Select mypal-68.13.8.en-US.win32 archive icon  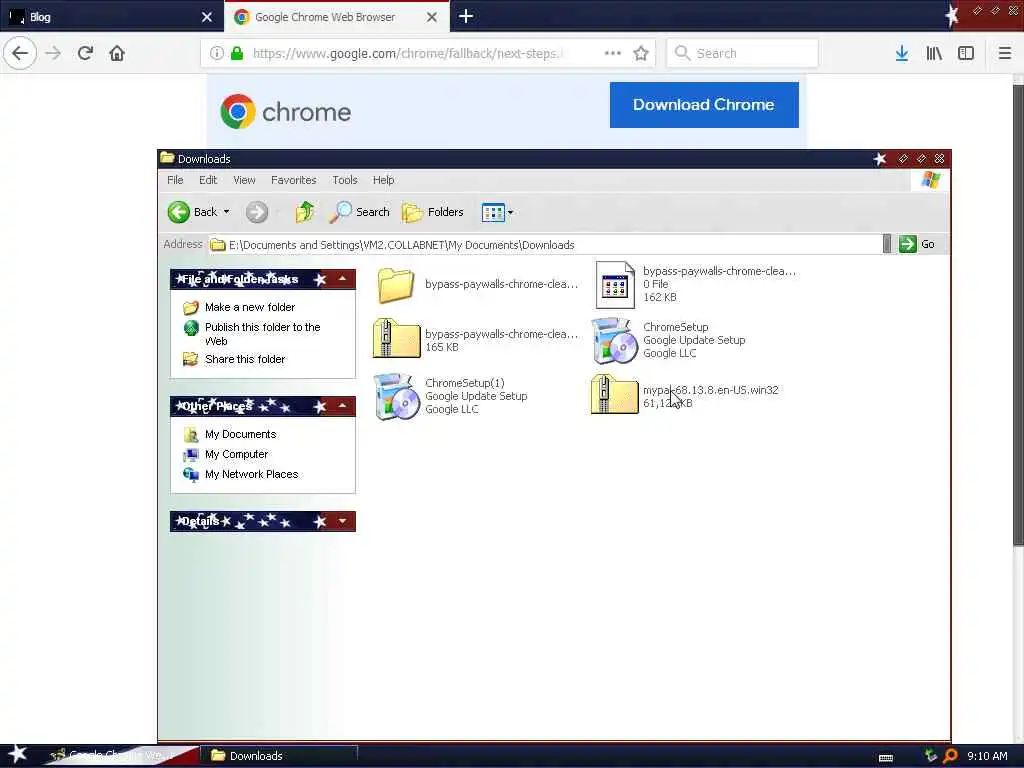[614, 394]
